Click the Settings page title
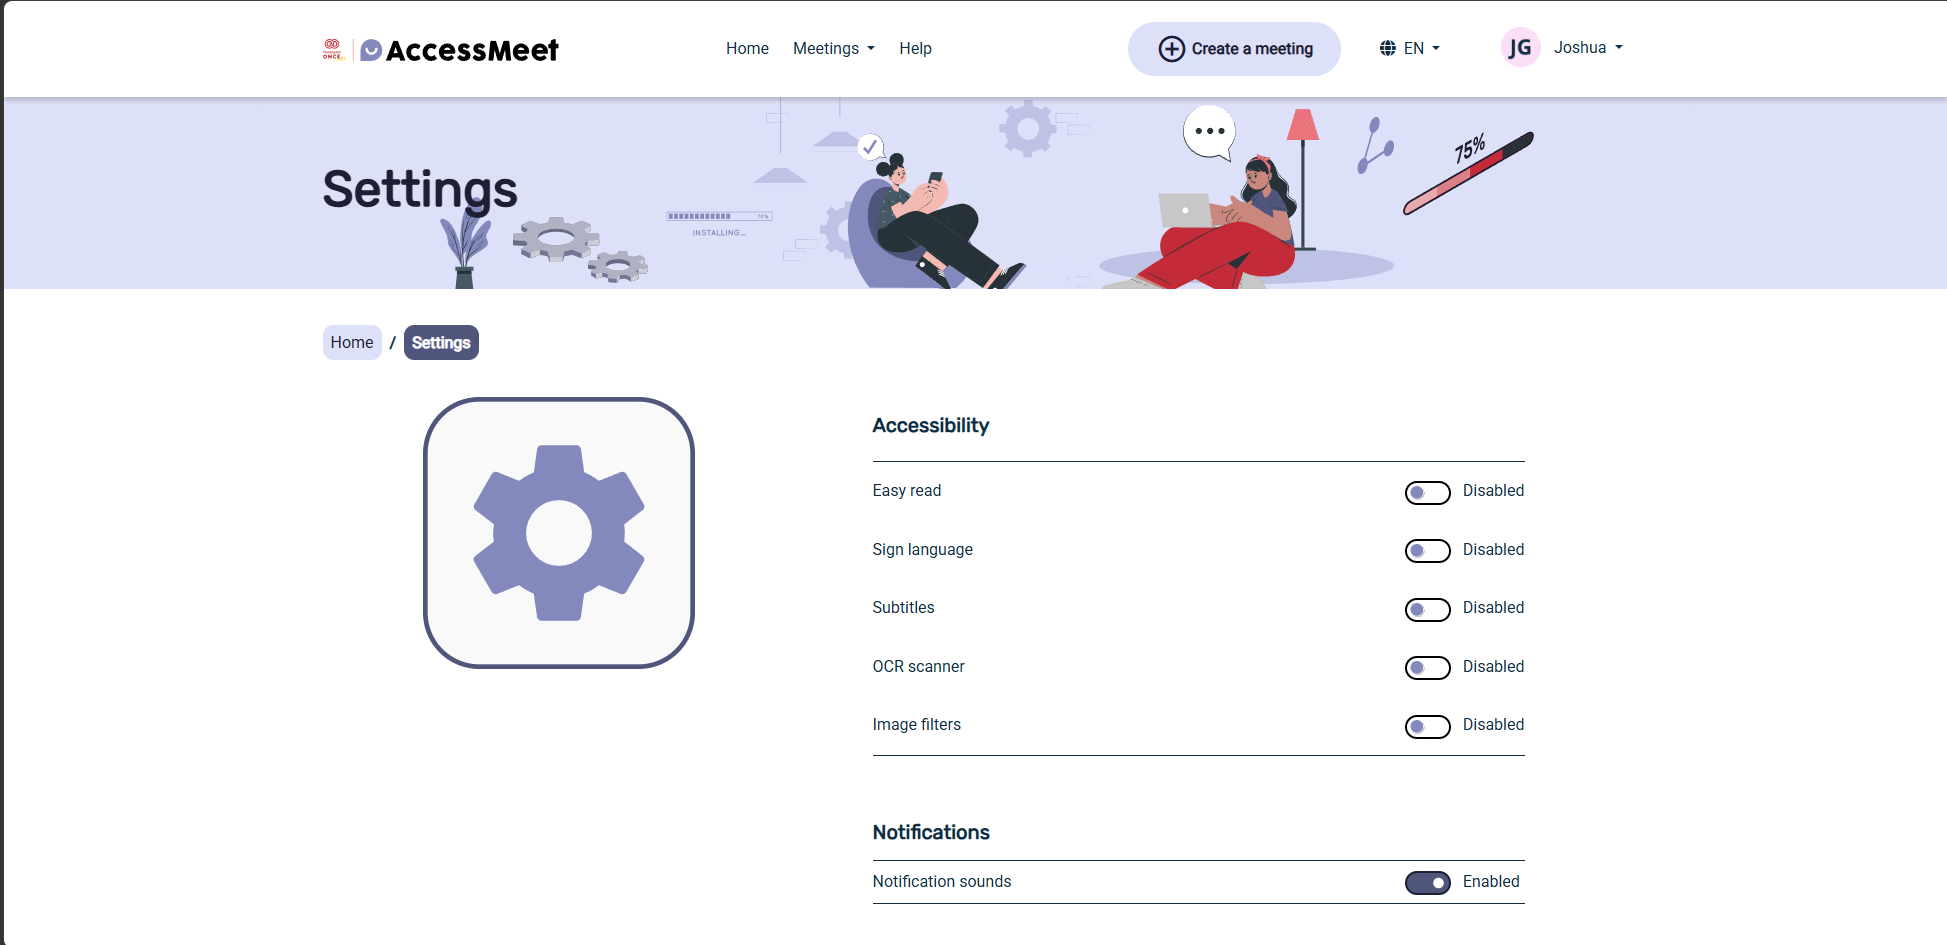This screenshot has width=1947, height=945. click(x=420, y=190)
